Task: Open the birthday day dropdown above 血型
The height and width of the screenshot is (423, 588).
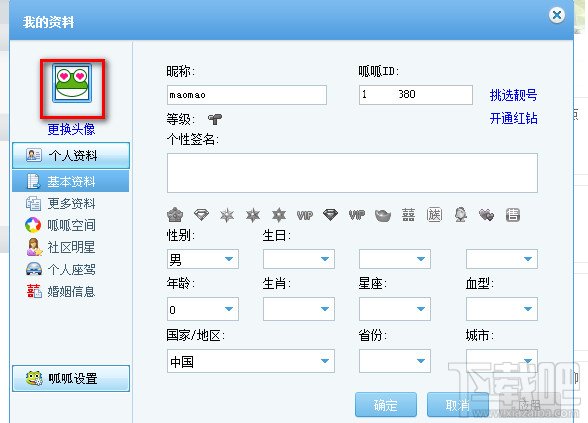Action: click(502, 259)
